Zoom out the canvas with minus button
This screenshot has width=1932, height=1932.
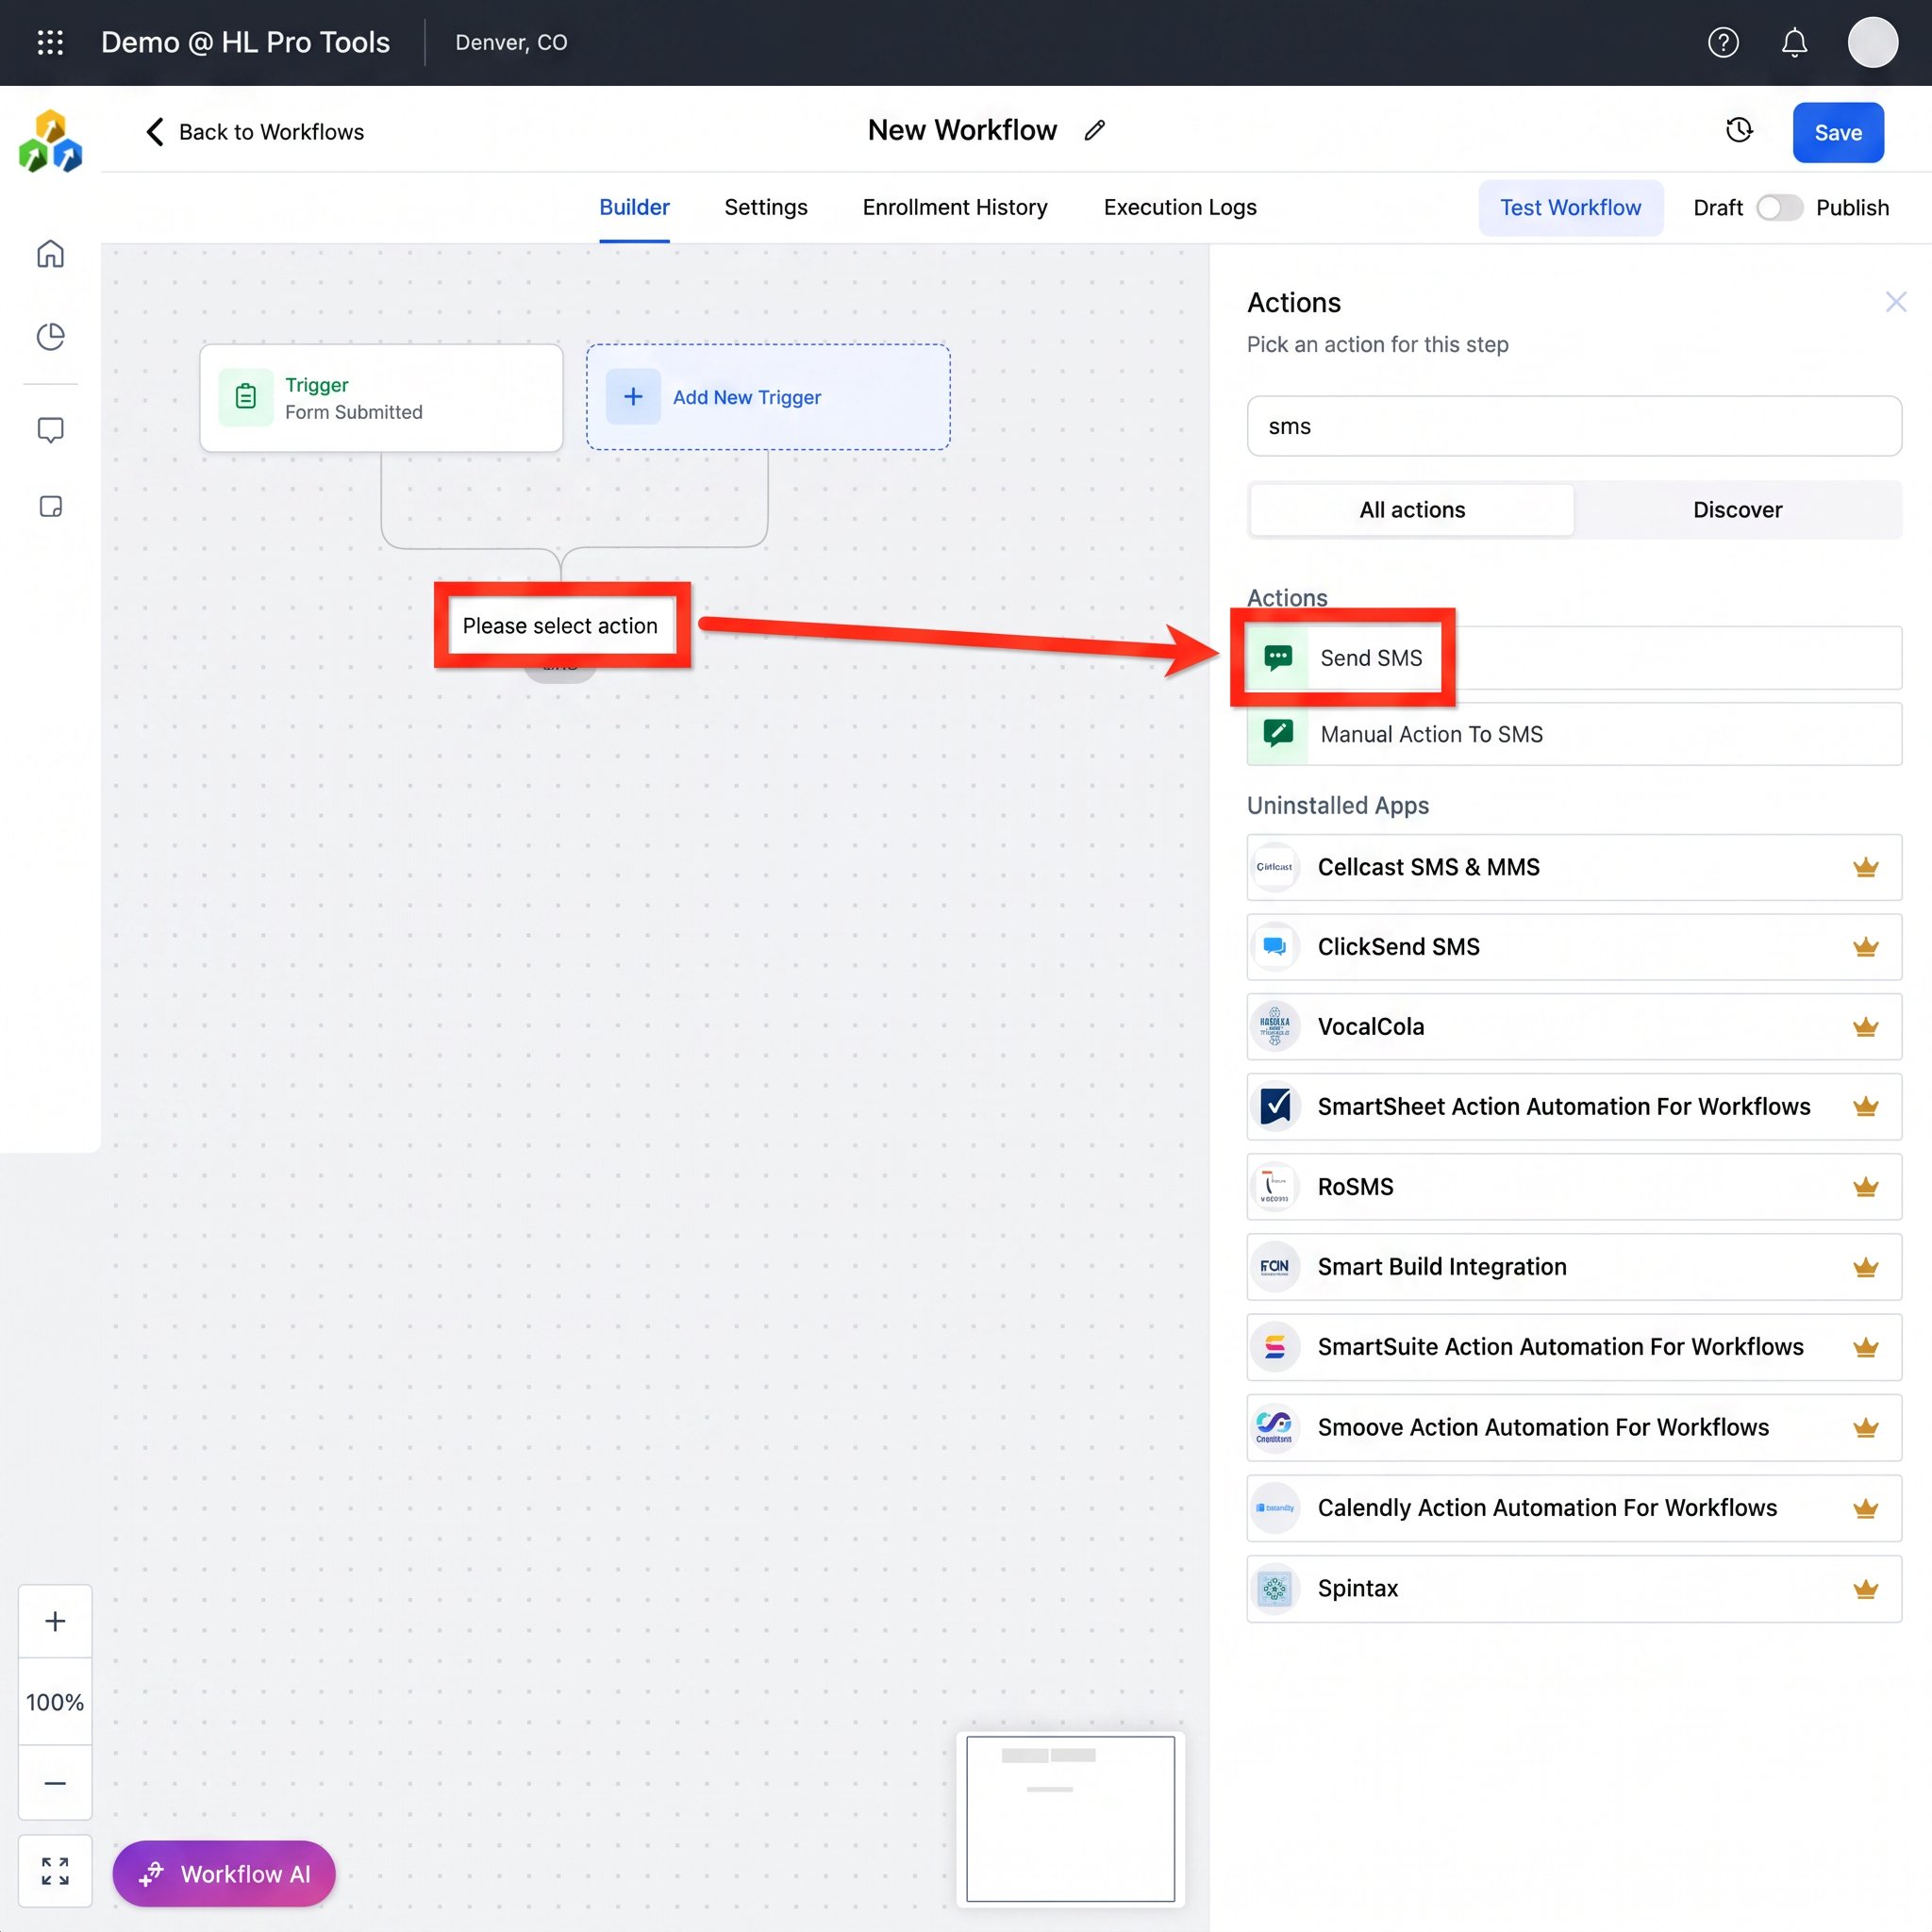[x=55, y=1783]
